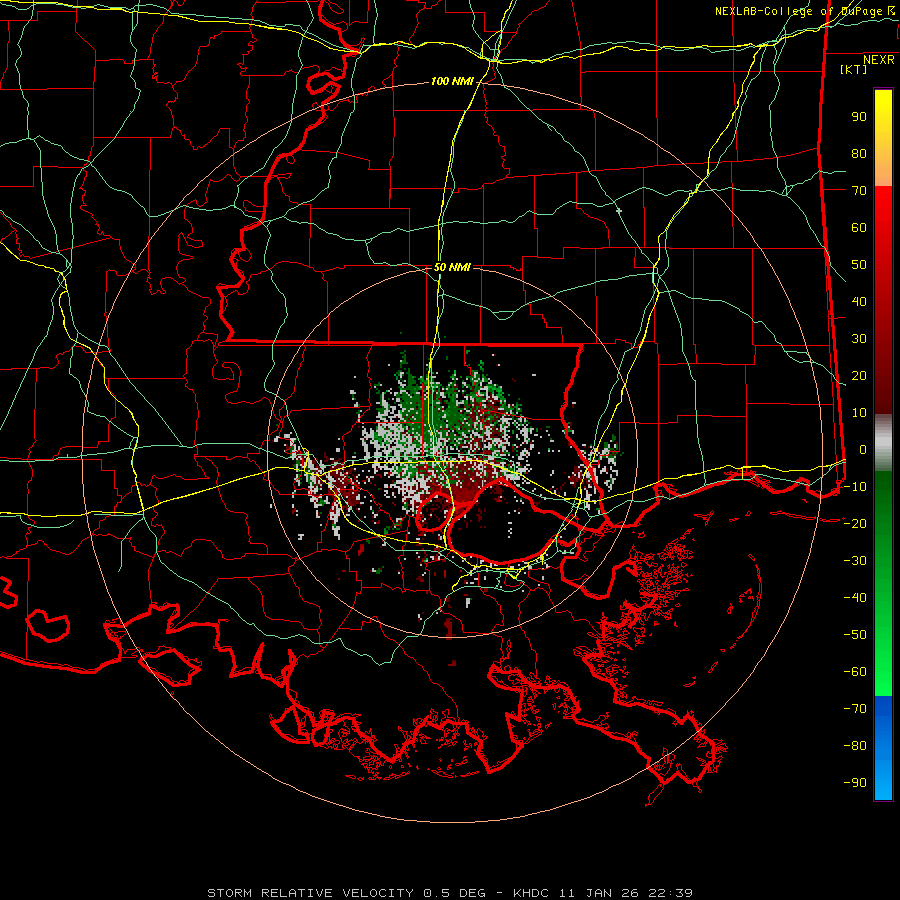Click the 50 NMI range ring label
The image size is (900, 900).
point(452,267)
